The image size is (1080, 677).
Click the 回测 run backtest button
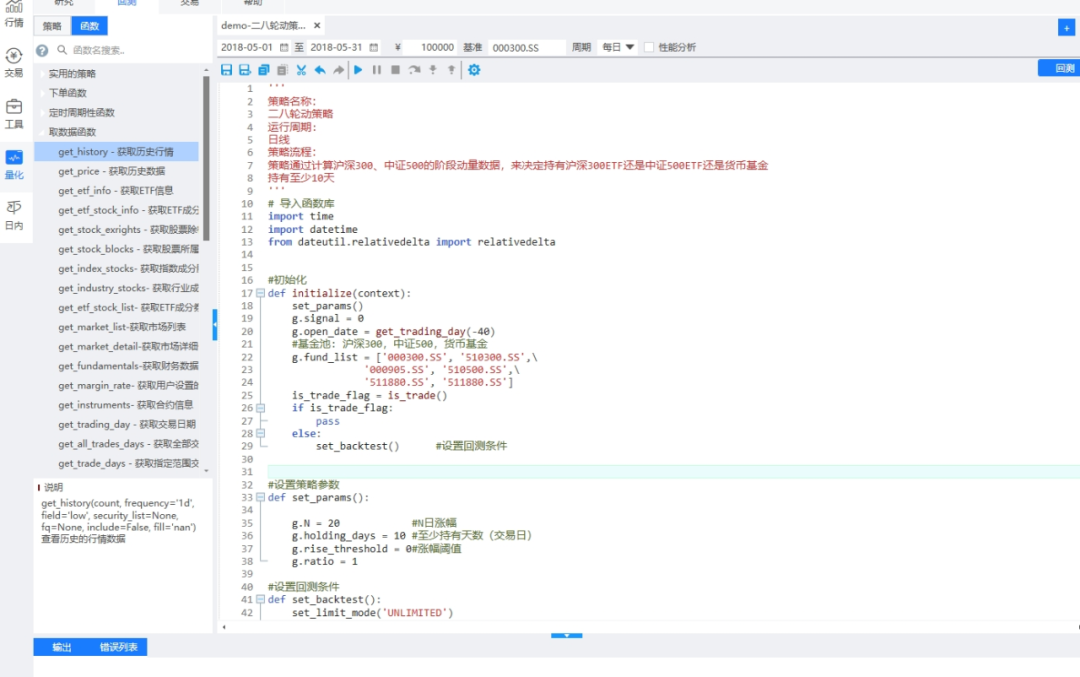1064,68
